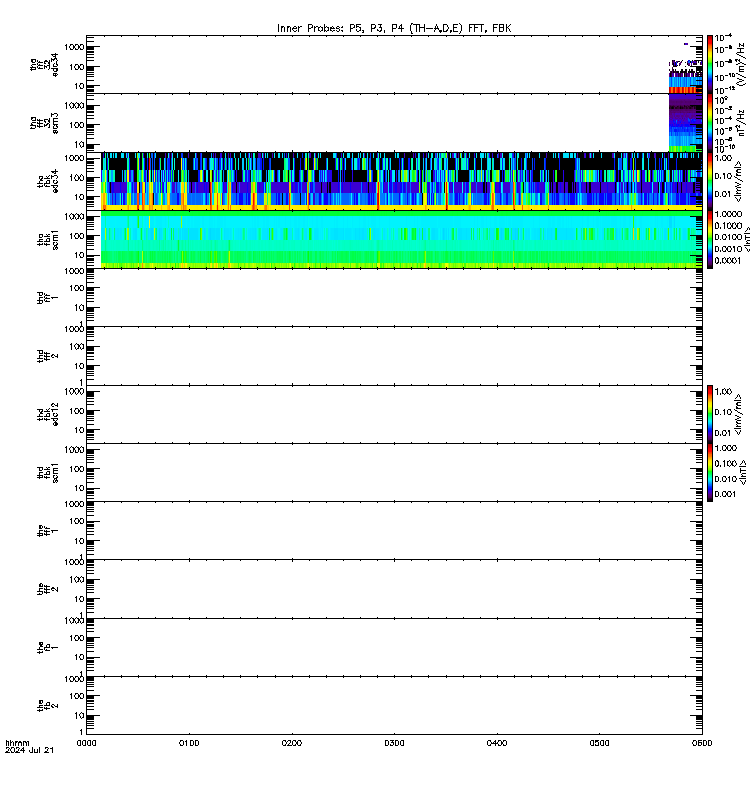The image size is (750, 800).
Task: Click the thd fbk scm1 <|nT|> color bar
Action: [710, 472]
